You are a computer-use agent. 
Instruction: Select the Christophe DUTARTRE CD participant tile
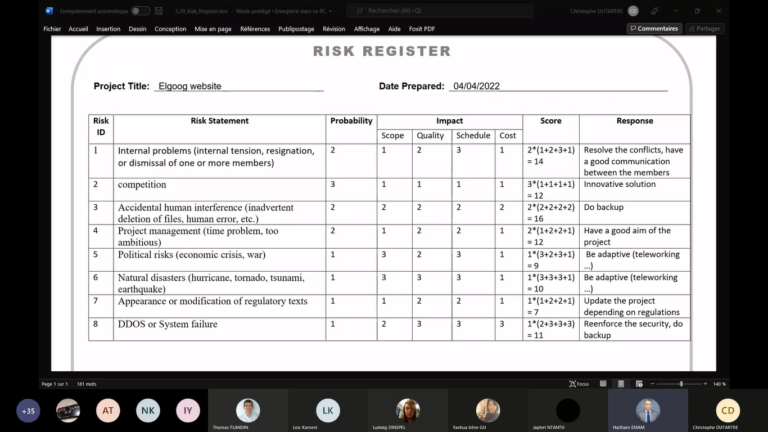point(728,410)
